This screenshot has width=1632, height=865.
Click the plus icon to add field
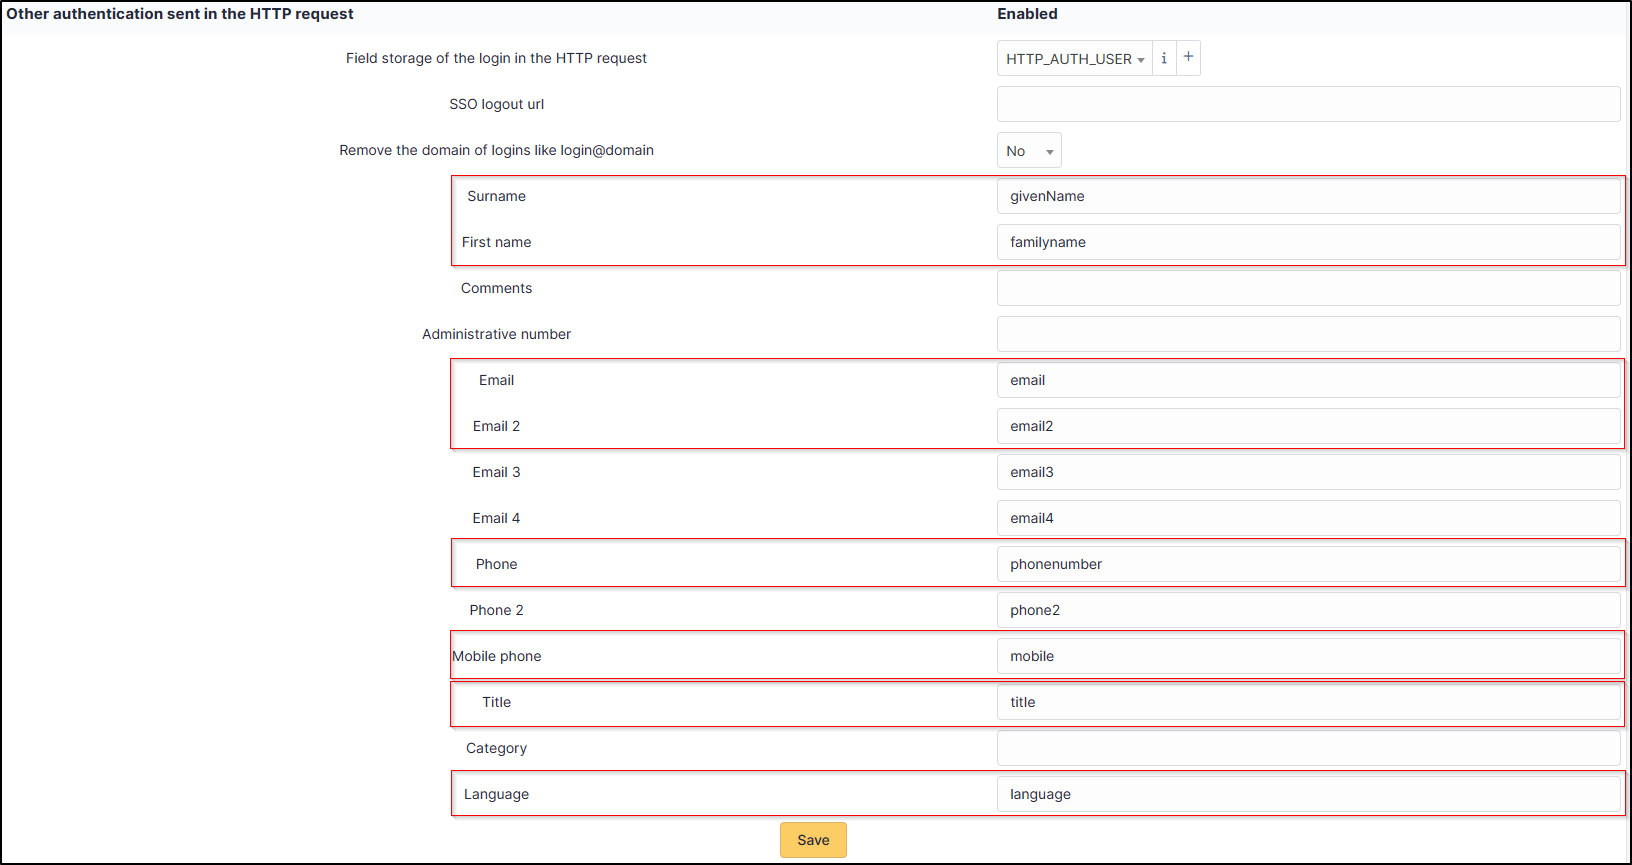coord(1188,58)
